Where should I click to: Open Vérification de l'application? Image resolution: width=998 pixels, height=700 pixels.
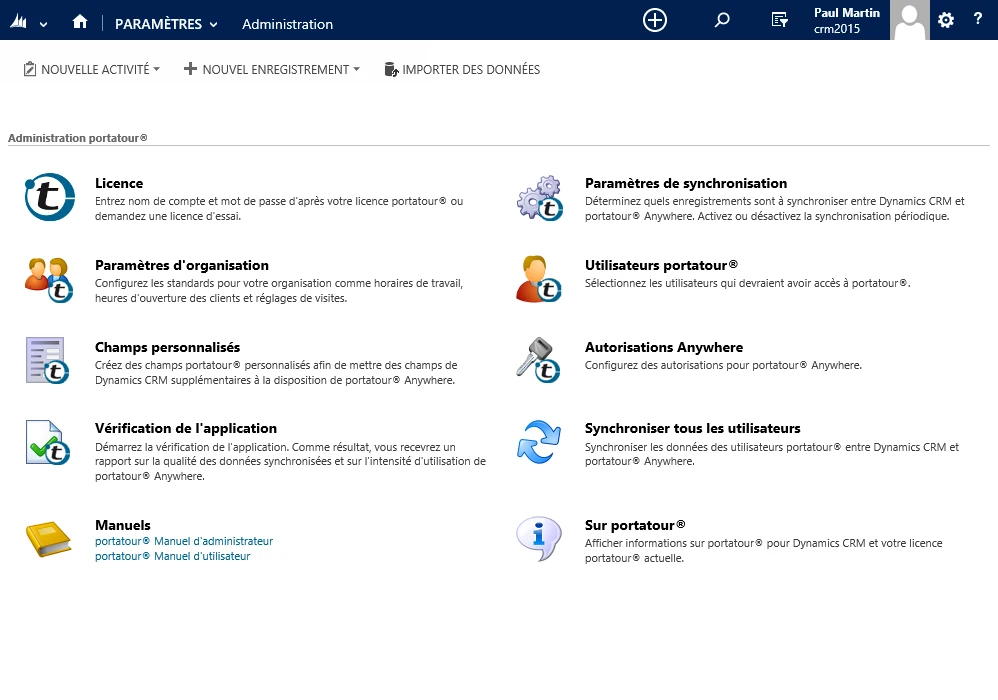coord(186,428)
